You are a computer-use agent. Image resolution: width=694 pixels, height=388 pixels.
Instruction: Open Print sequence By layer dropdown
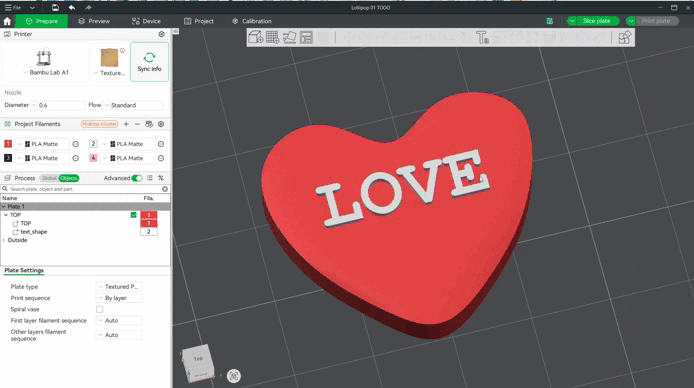click(119, 298)
